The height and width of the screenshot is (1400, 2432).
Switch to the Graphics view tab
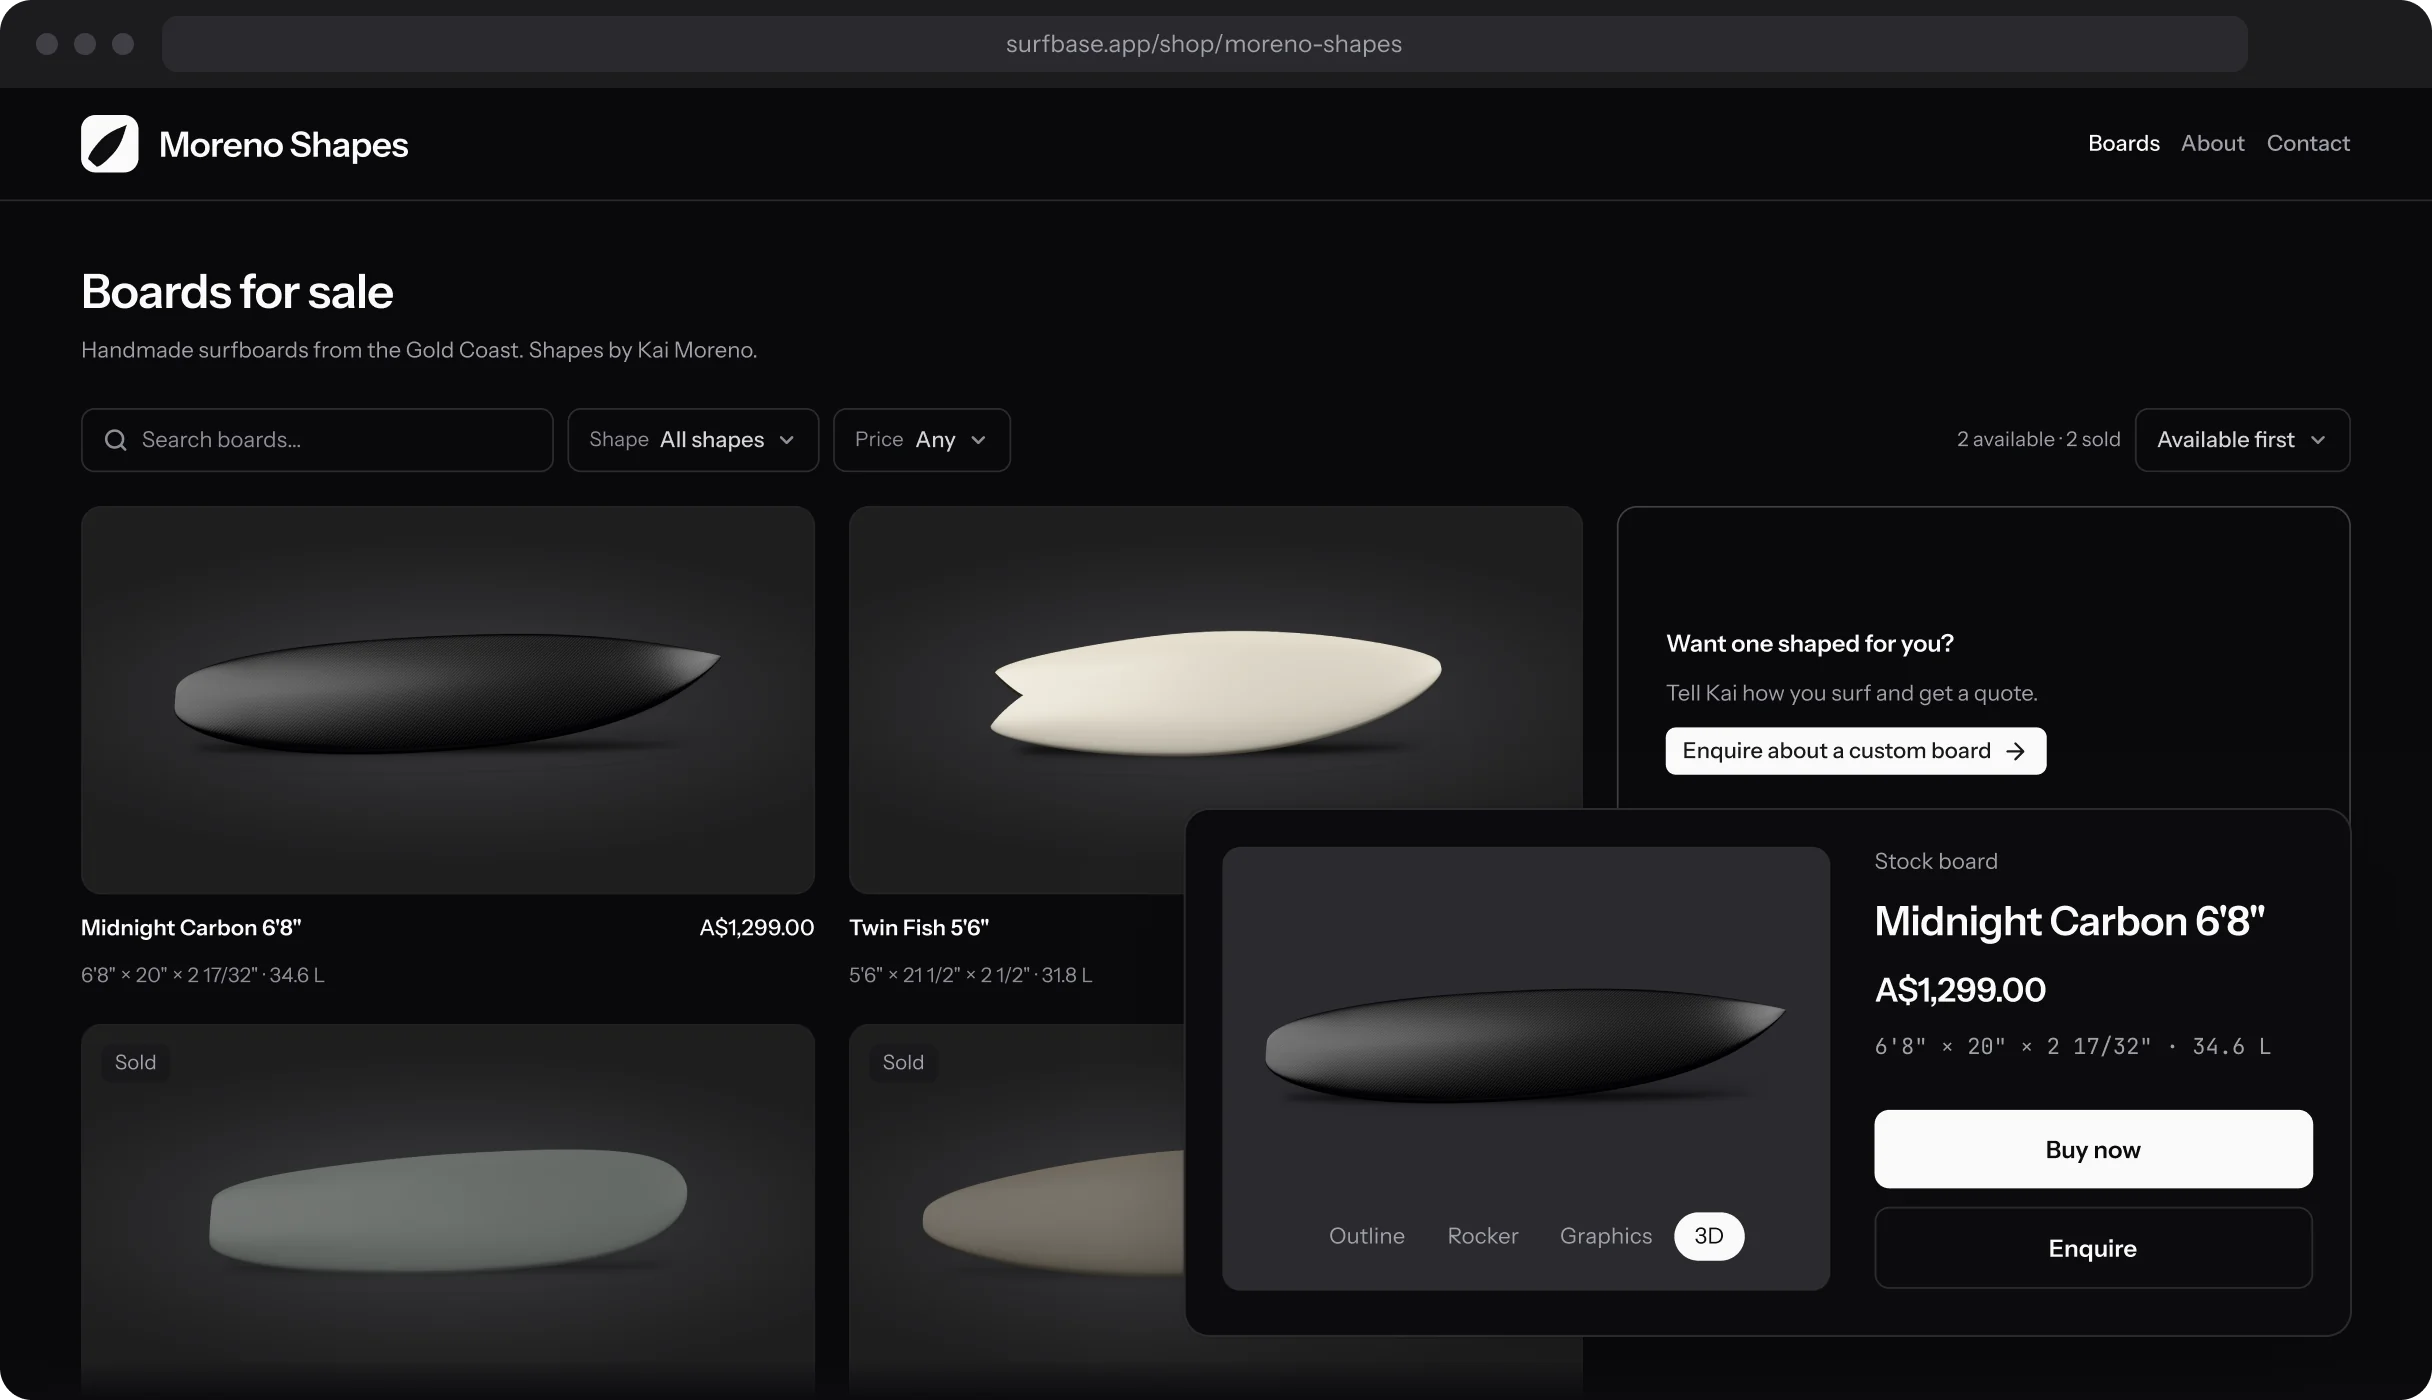[1605, 1236]
